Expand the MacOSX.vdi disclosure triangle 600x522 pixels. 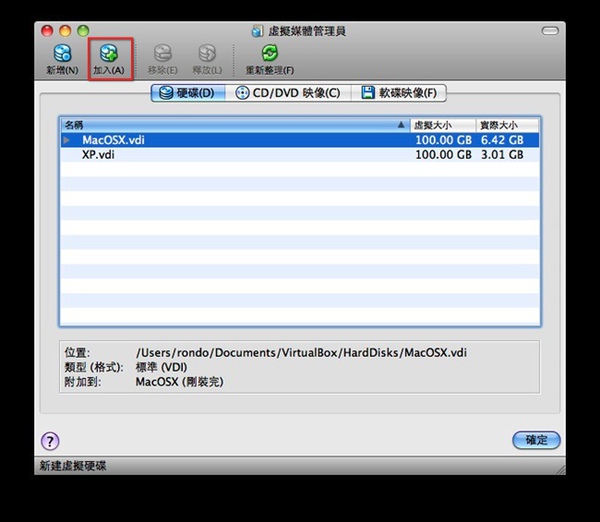tap(67, 140)
